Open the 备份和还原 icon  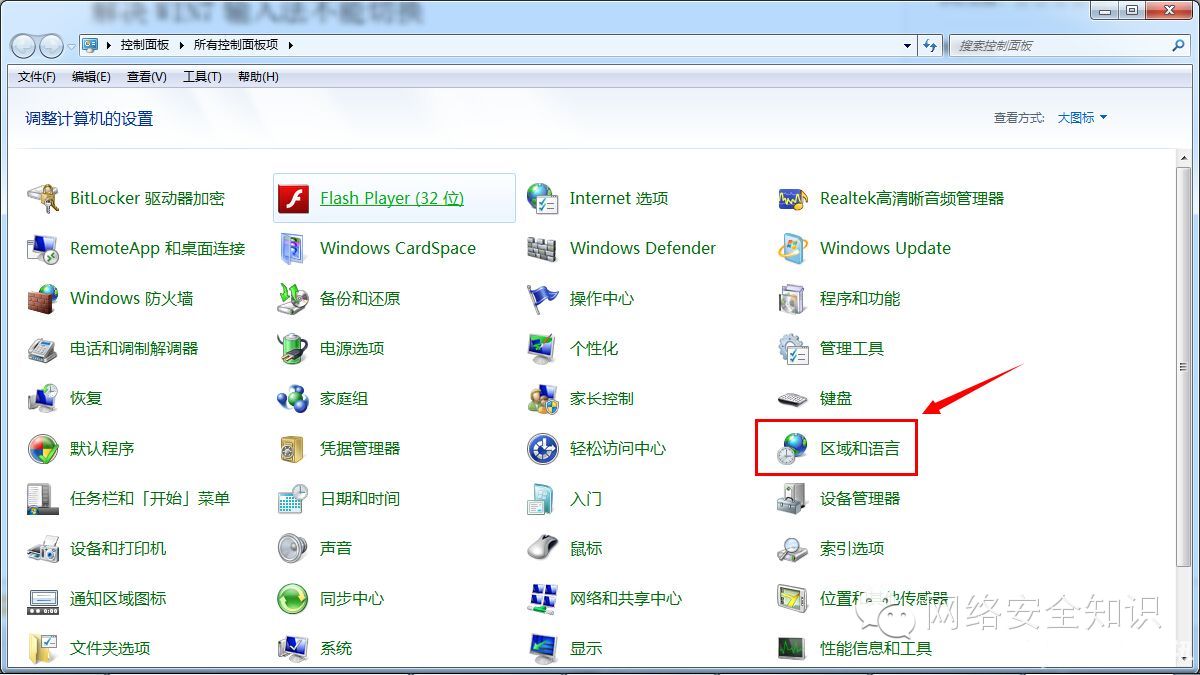[x=293, y=298]
